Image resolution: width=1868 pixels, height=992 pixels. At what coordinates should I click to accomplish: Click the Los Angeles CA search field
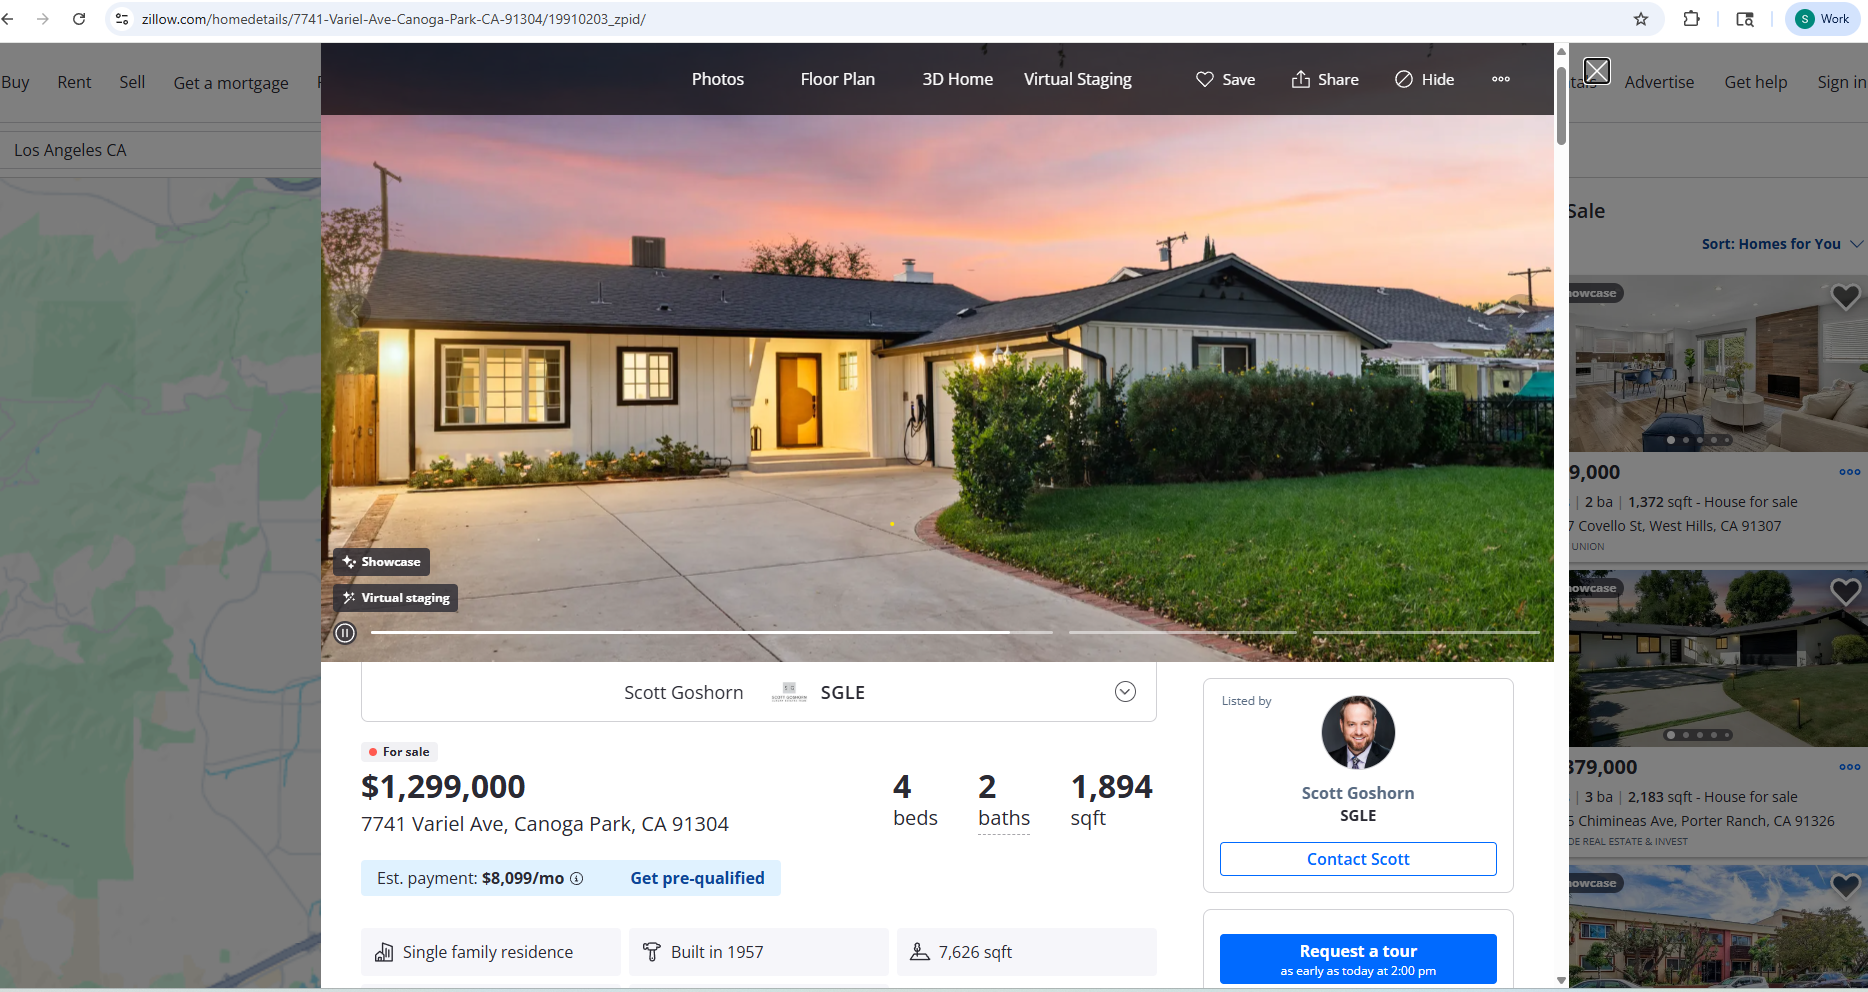[x=160, y=150]
